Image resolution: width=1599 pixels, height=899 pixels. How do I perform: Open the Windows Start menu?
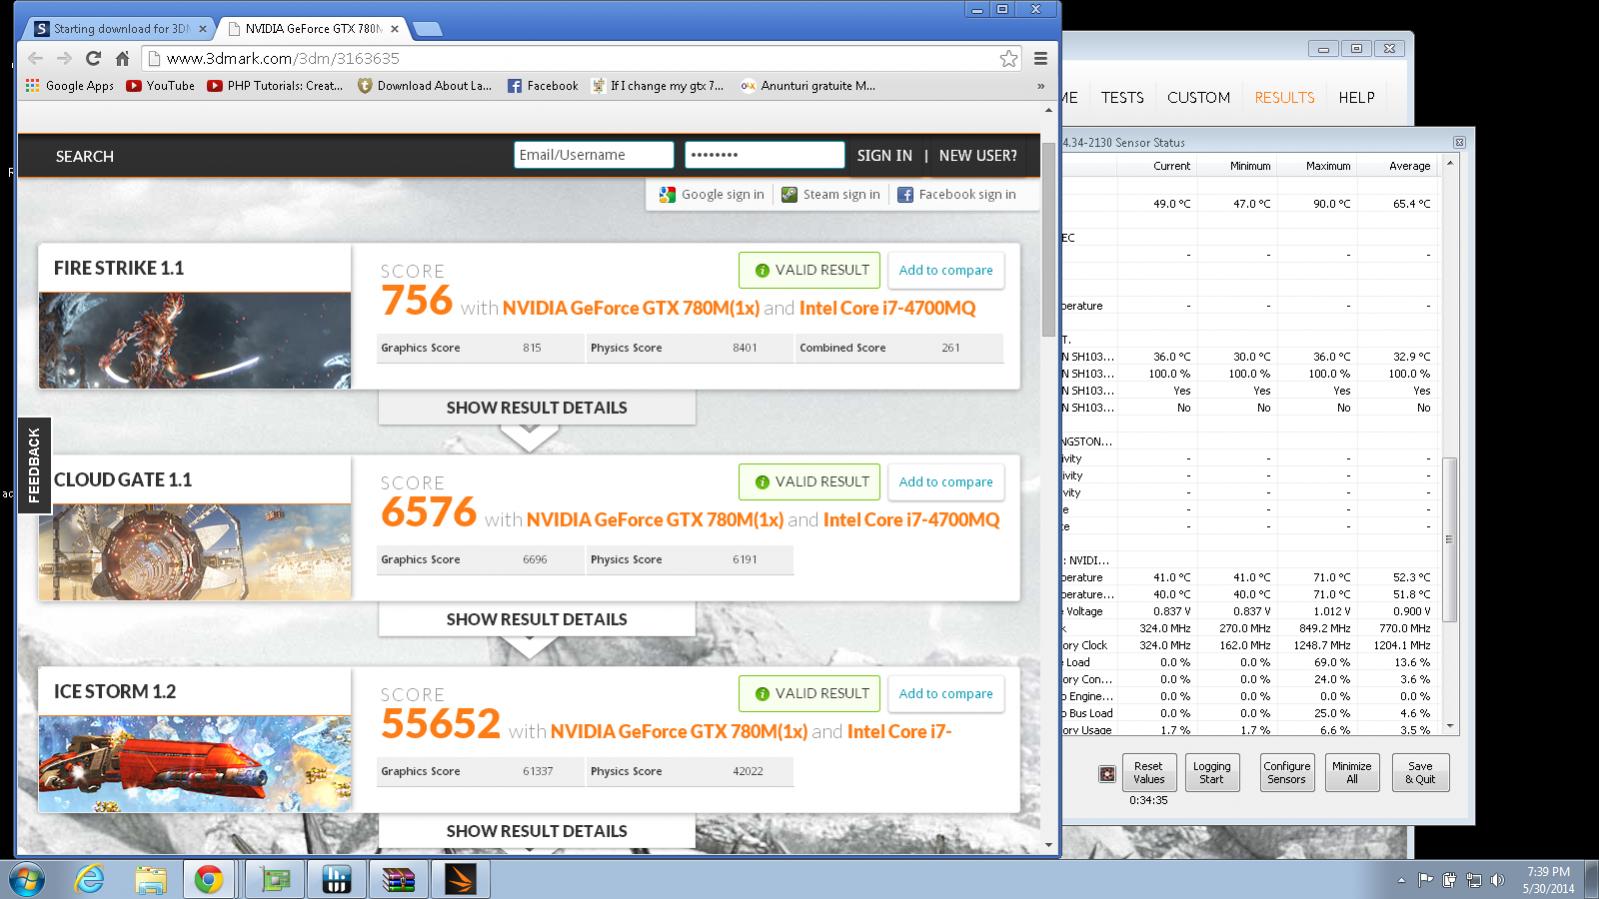(26, 879)
